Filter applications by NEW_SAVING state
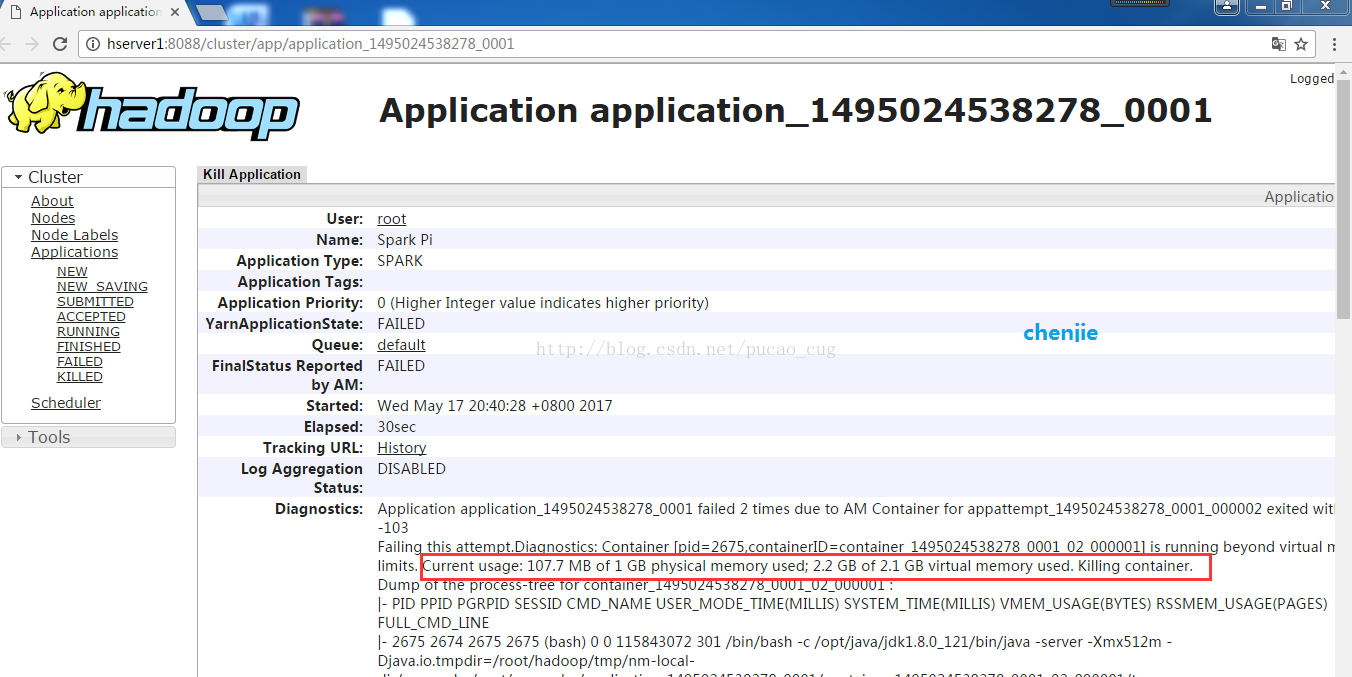The image size is (1352, 677). pyautogui.click(x=102, y=286)
